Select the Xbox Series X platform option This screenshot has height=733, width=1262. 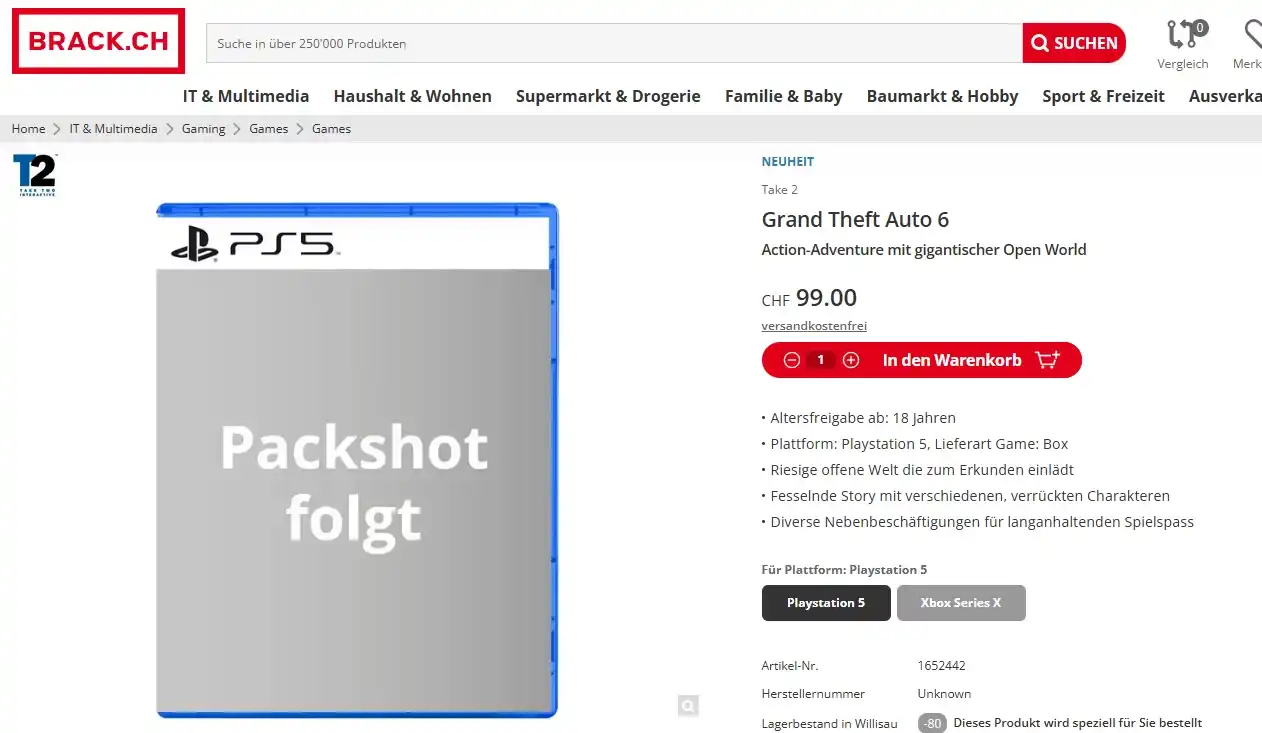(961, 603)
